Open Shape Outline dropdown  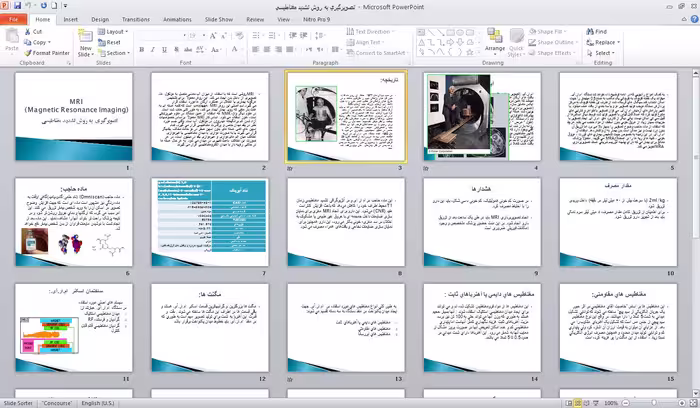tap(554, 42)
